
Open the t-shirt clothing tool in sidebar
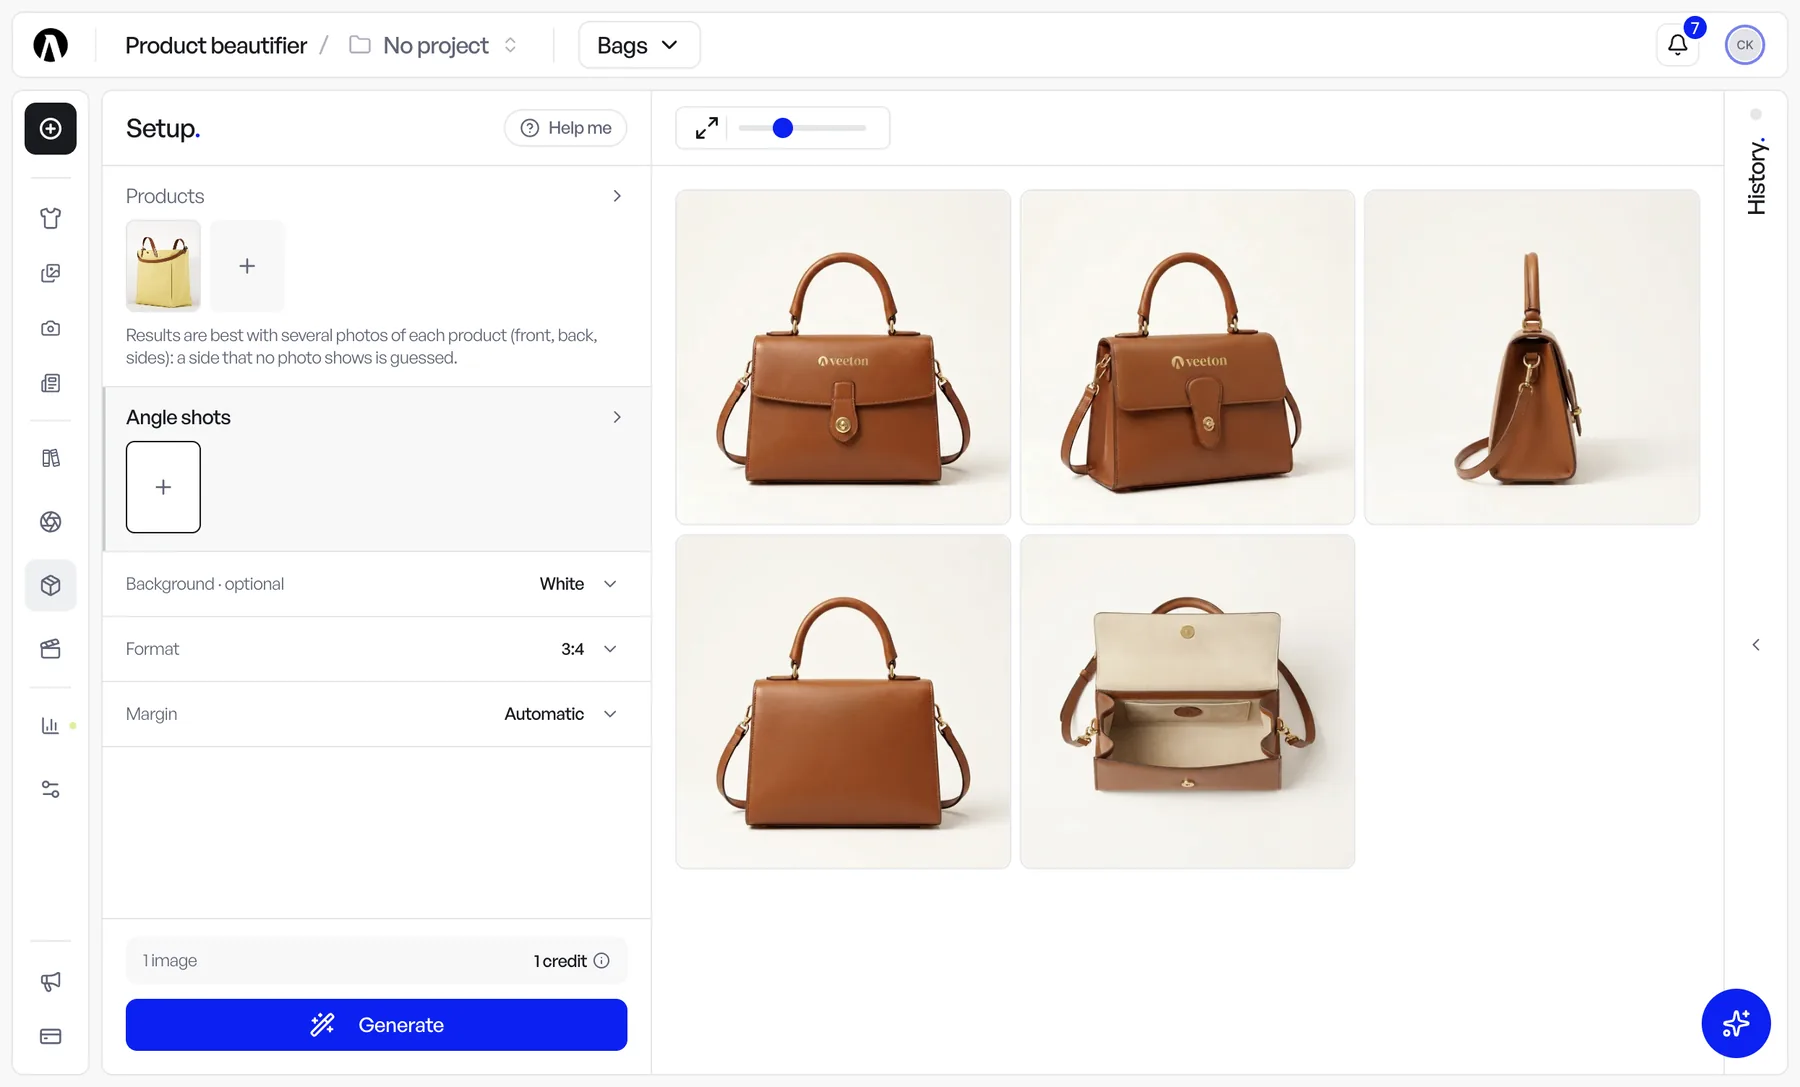pos(50,218)
